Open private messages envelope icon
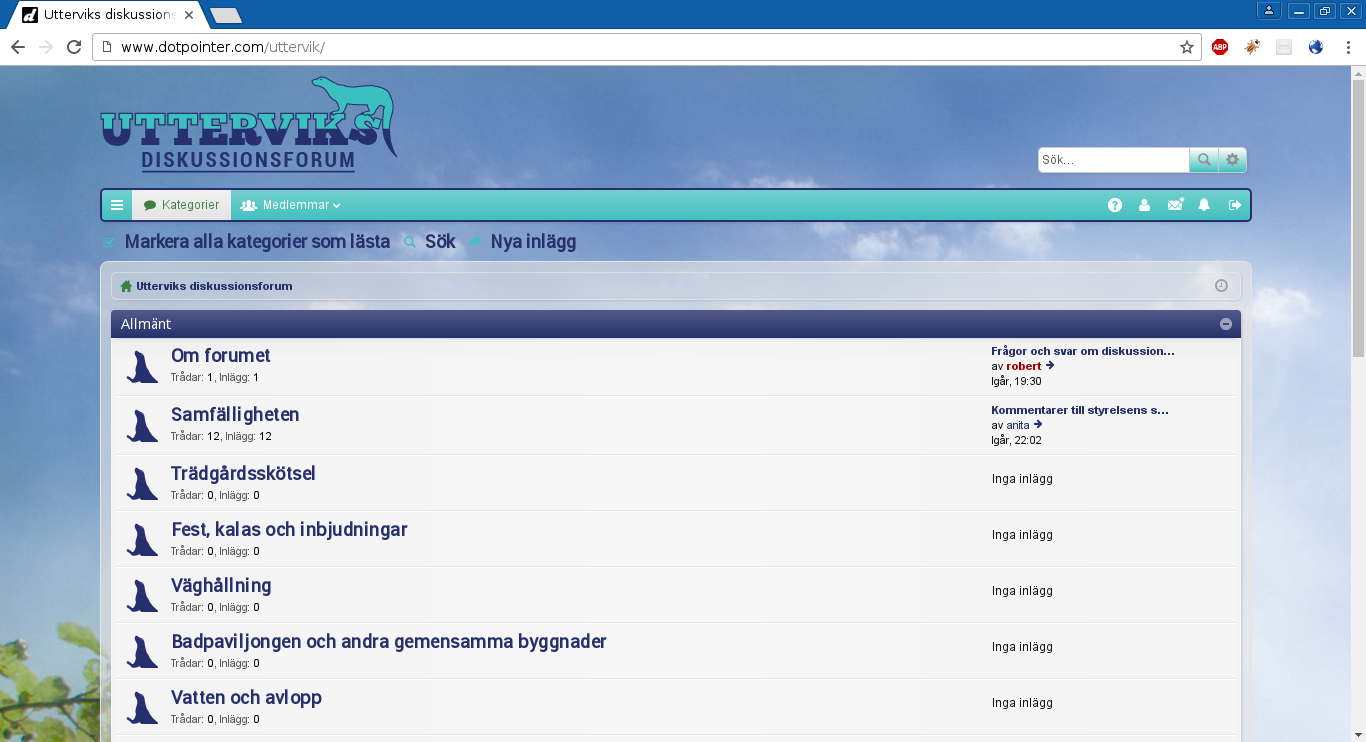This screenshot has width=1366, height=742. point(1175,205)
